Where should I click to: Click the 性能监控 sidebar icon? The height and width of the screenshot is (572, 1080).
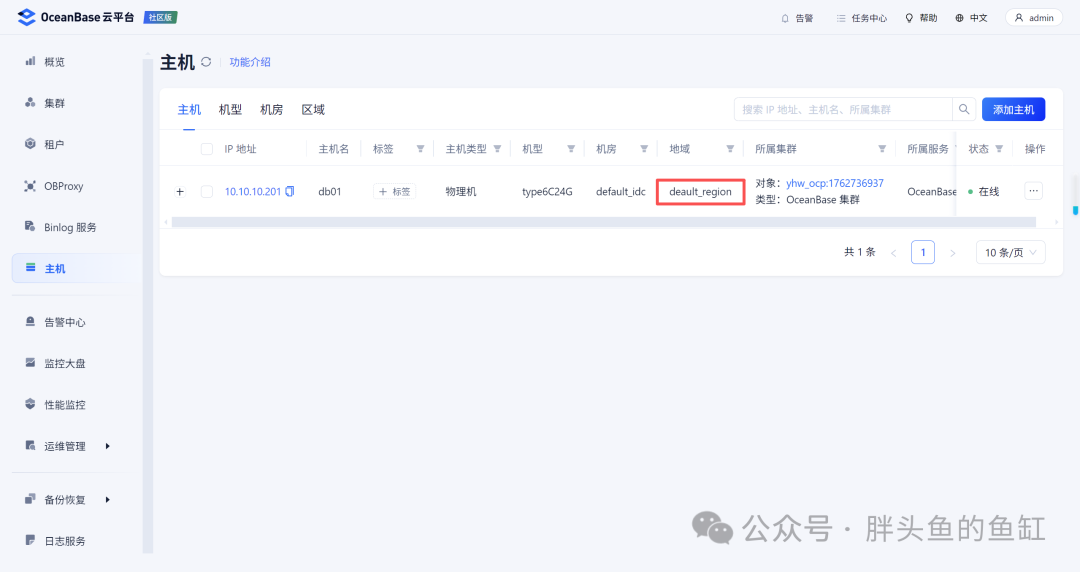point(30,404)
